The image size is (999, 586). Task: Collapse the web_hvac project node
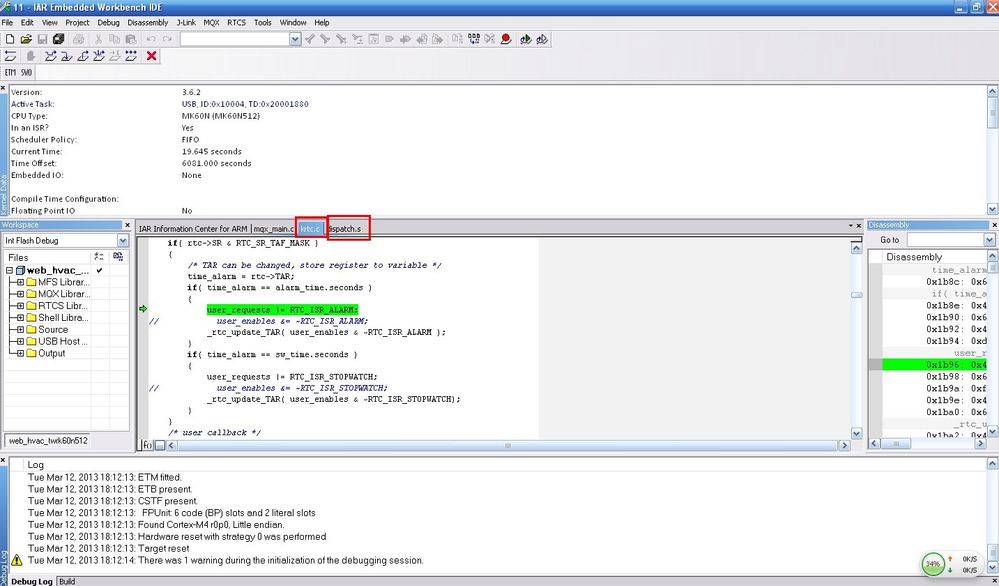tap(10, 271)
